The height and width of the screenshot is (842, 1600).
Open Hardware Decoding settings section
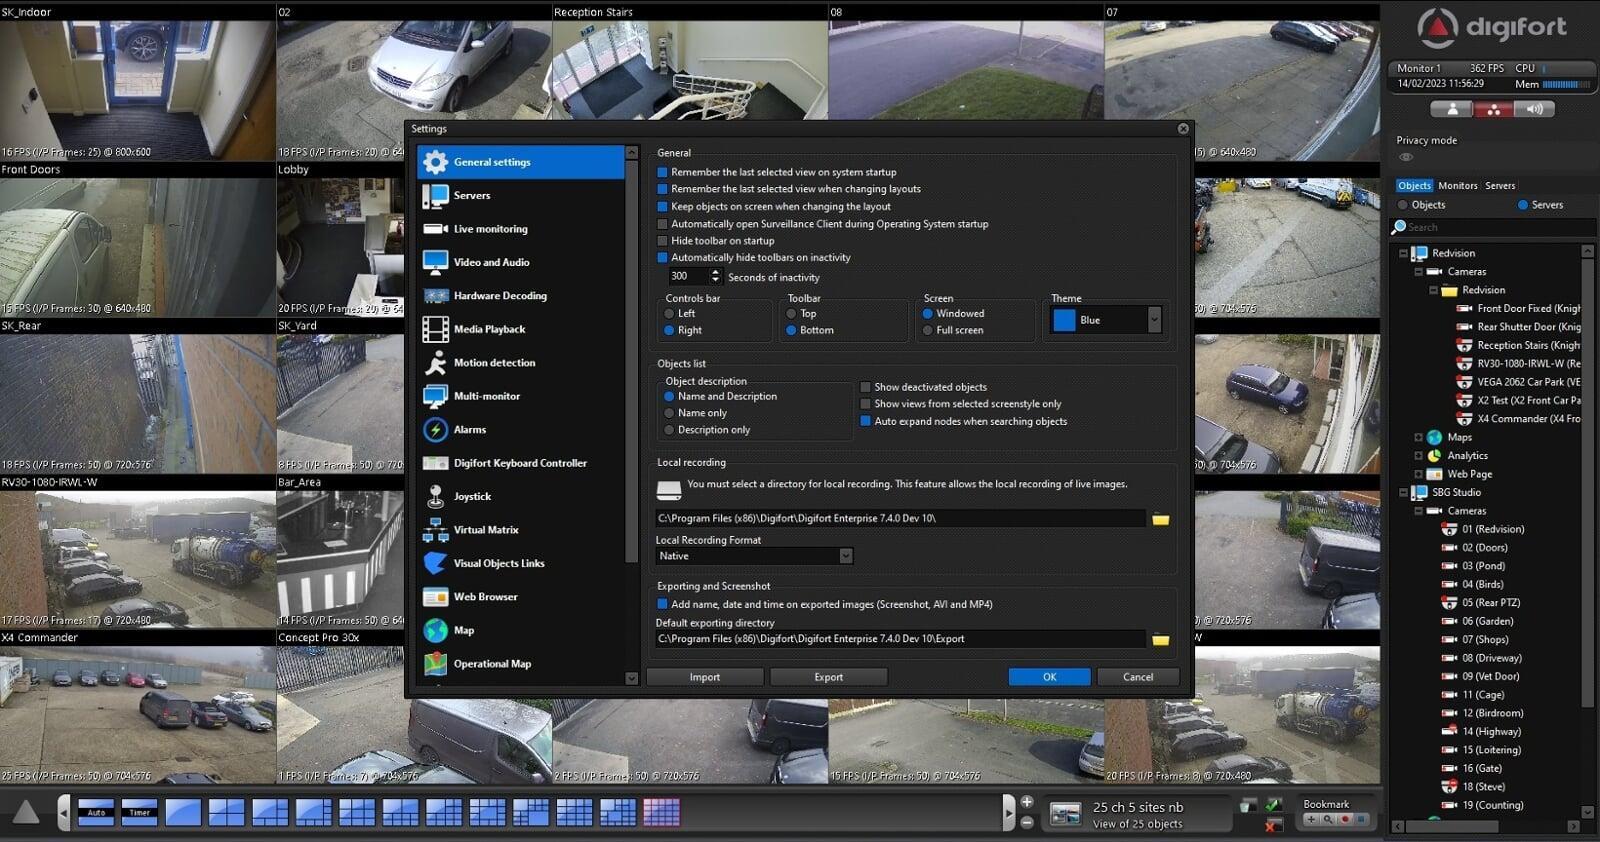click(x=500, y=296)
